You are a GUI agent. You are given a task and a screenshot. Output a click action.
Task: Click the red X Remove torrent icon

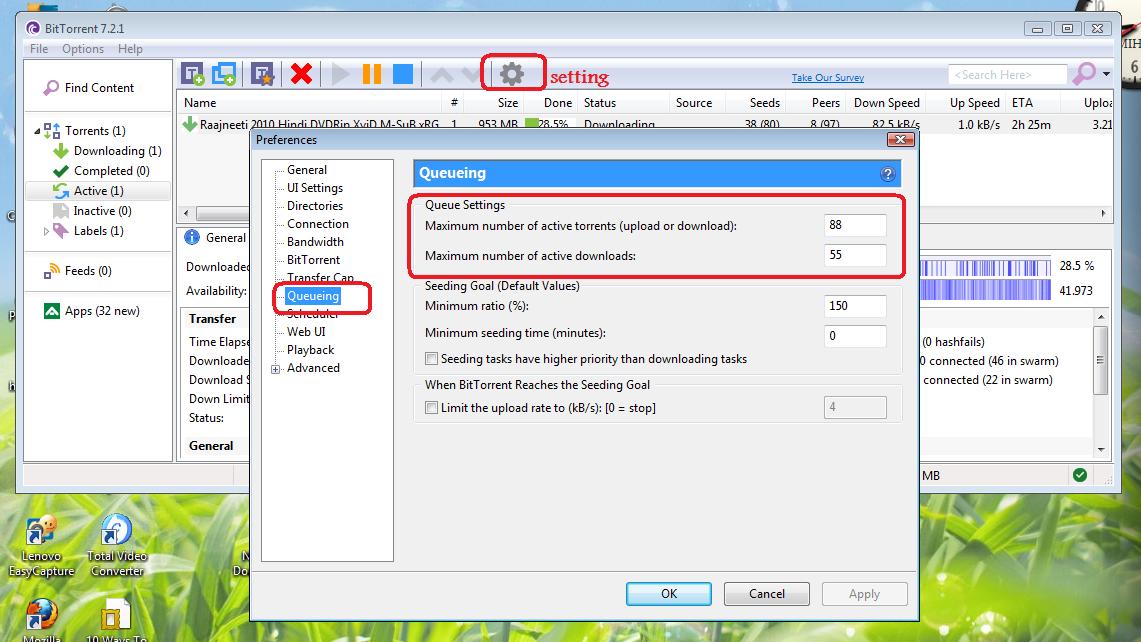pos(301,73)
